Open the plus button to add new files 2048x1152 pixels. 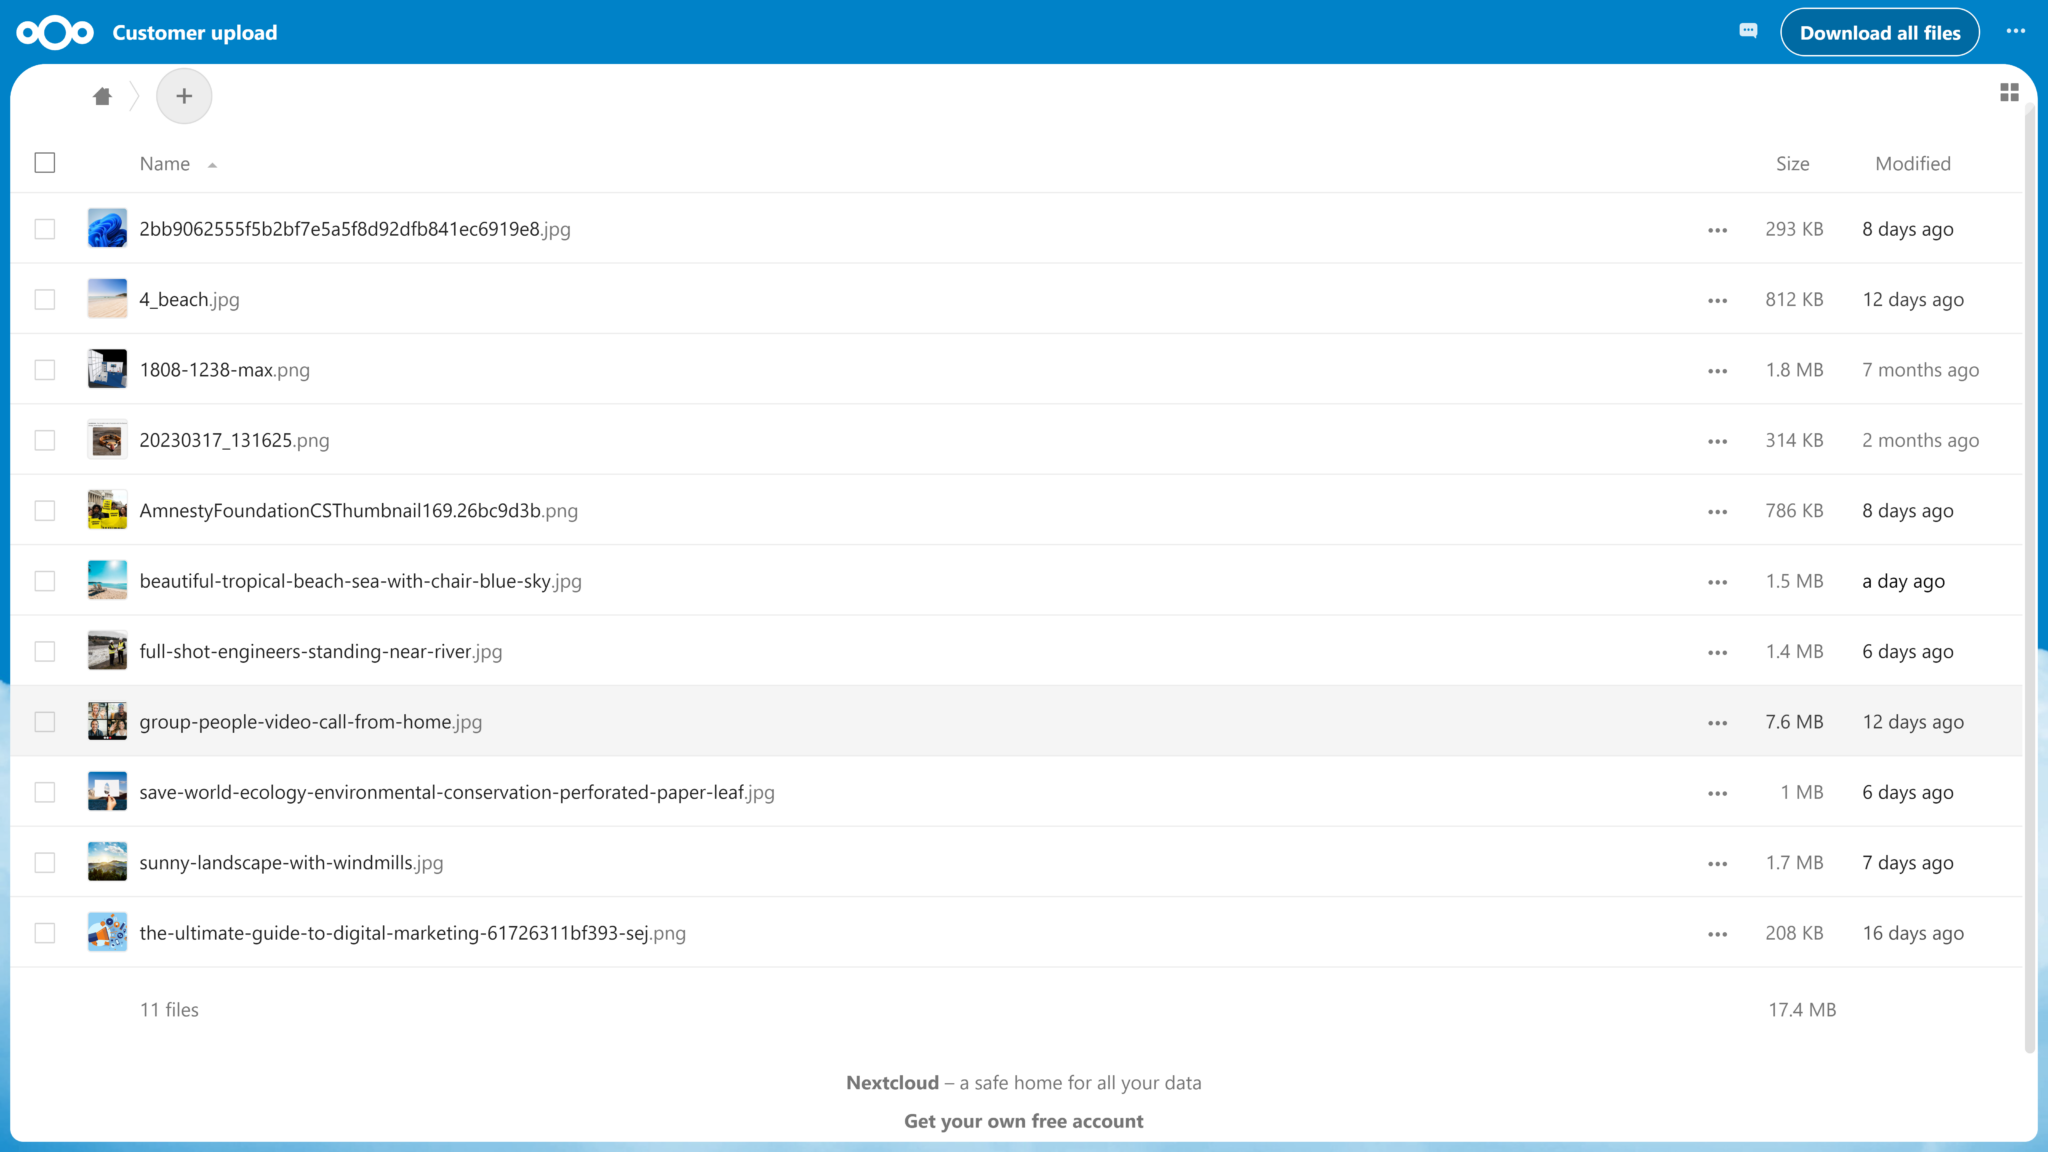[x=184, y=95]
